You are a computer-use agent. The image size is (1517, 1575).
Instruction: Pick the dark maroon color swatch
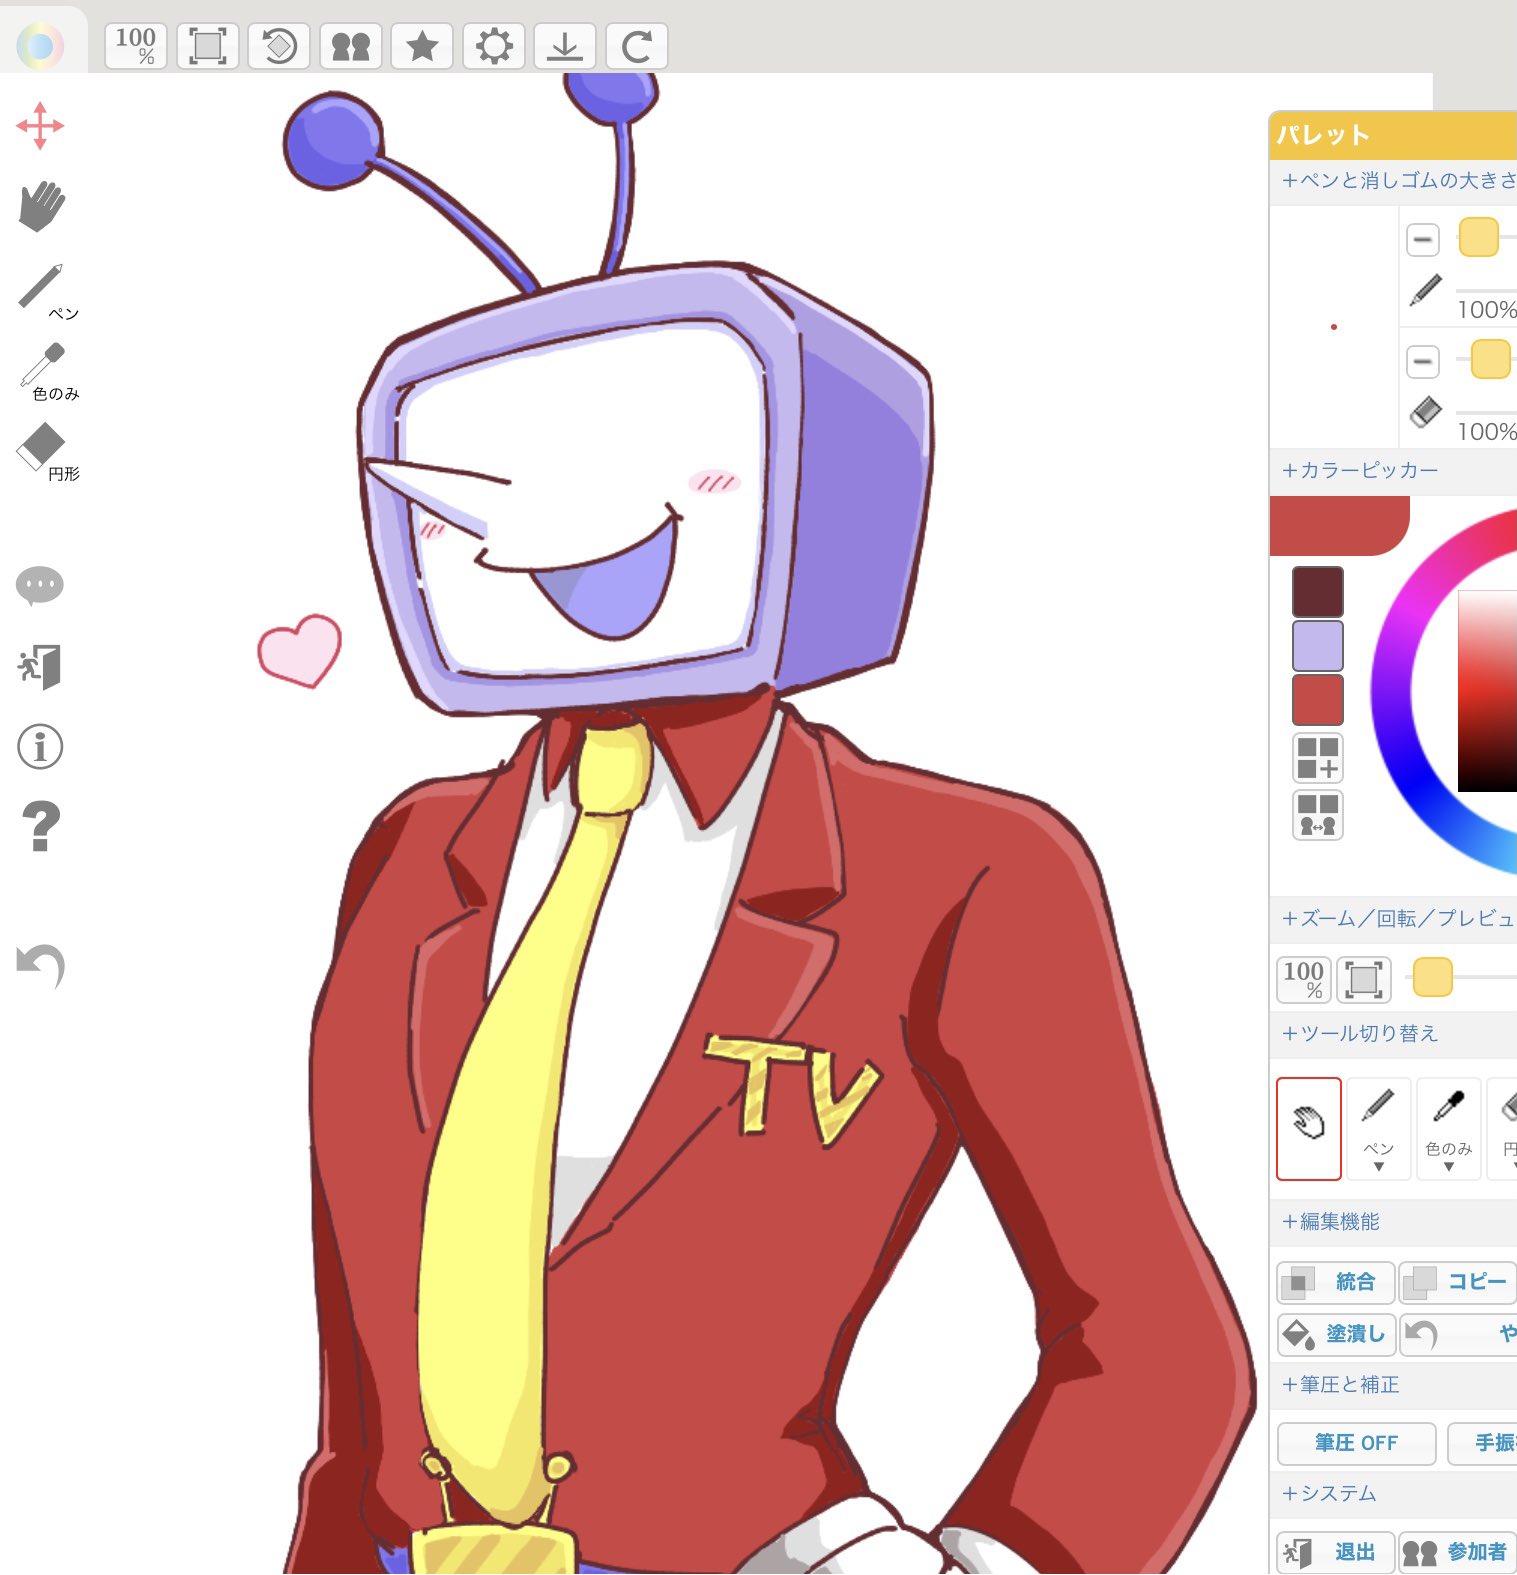coord(1318,592)
